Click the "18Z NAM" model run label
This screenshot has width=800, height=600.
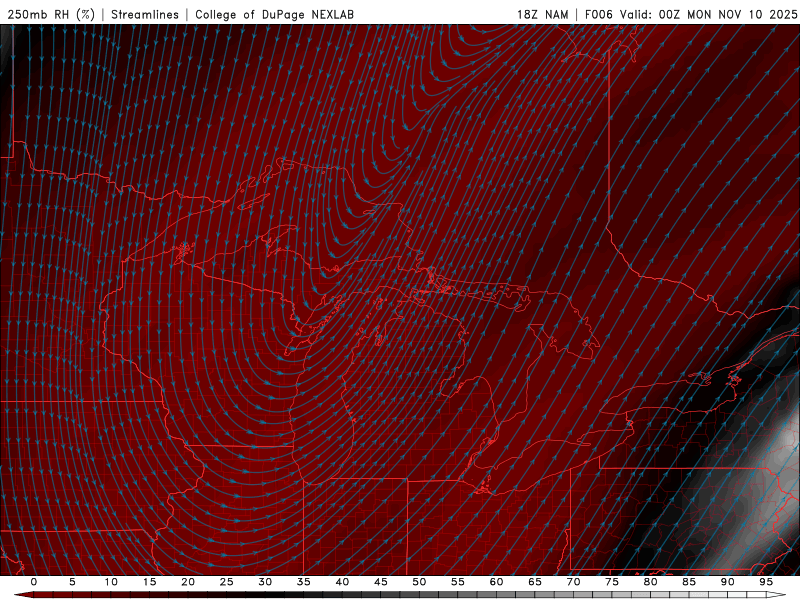[543, 14]
